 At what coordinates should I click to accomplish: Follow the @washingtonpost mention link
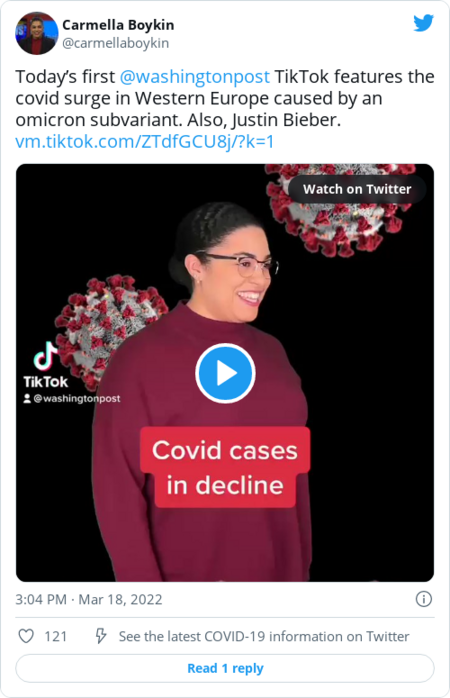coord(195,77)
